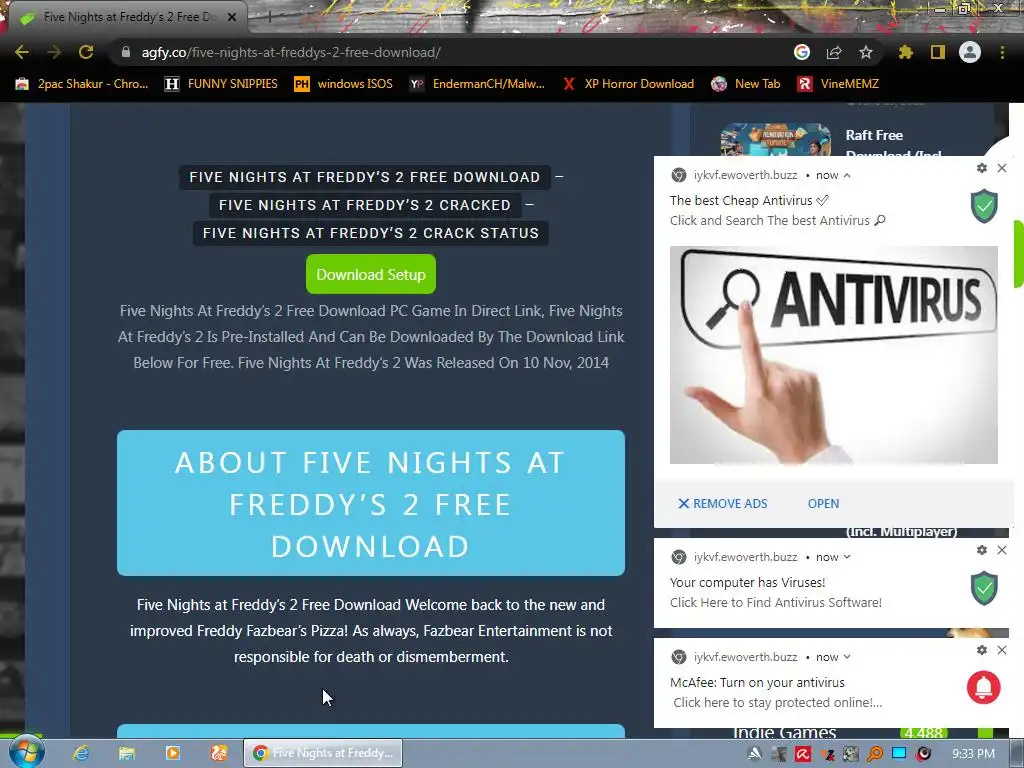Expand the 'Your computer has Viruses' notification chevron
1024x768 pixels.
click(847, 557)
